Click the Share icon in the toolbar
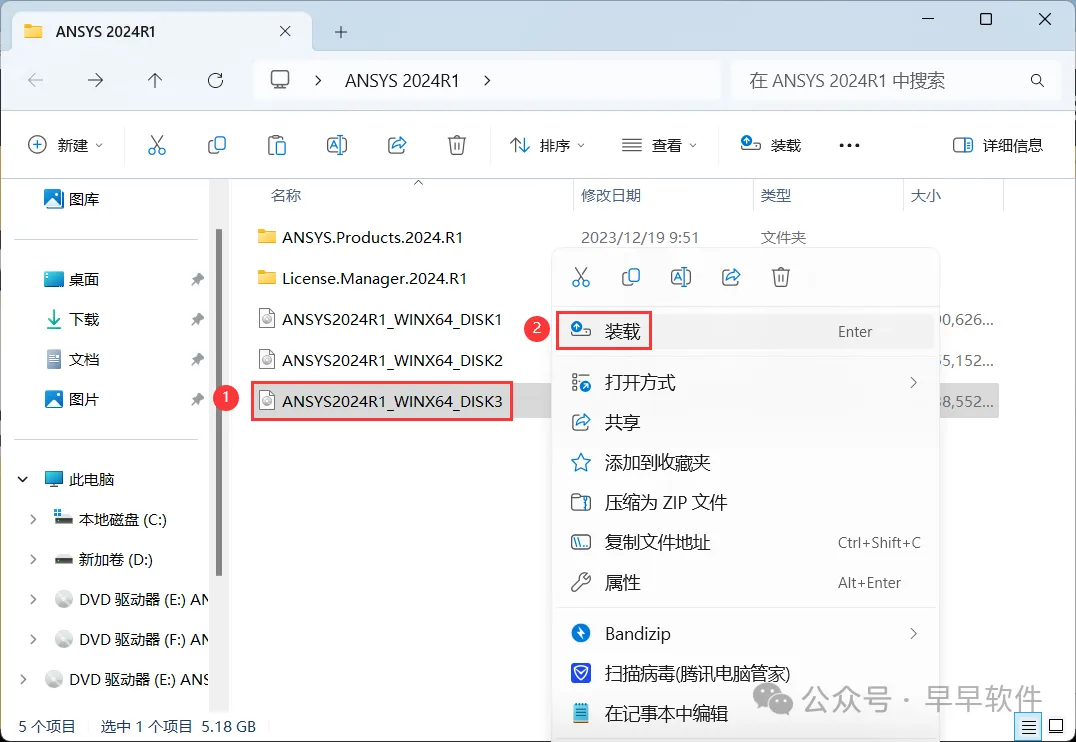Viewport: 1076px width, 742px height. [x=397, y=145]
